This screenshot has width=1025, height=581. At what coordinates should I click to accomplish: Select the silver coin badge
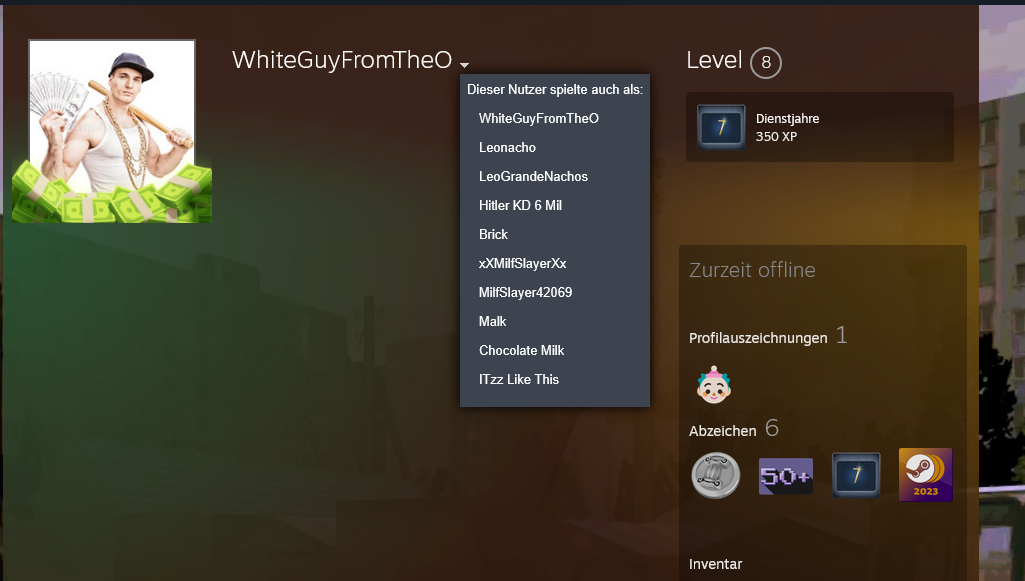coord(716,476)
